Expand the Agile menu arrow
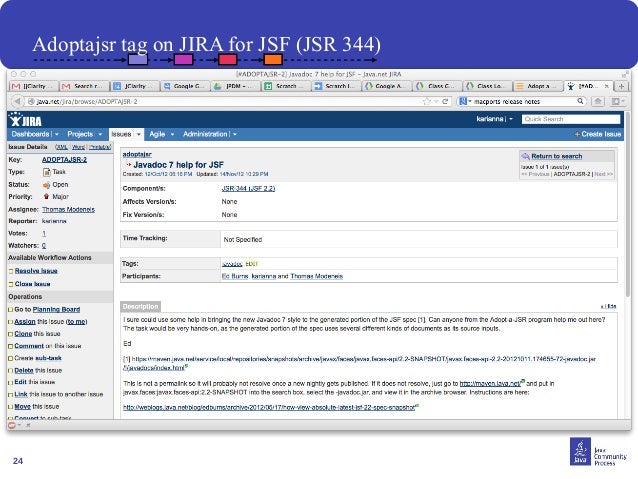638x479 pixels. tap(172, 134)
